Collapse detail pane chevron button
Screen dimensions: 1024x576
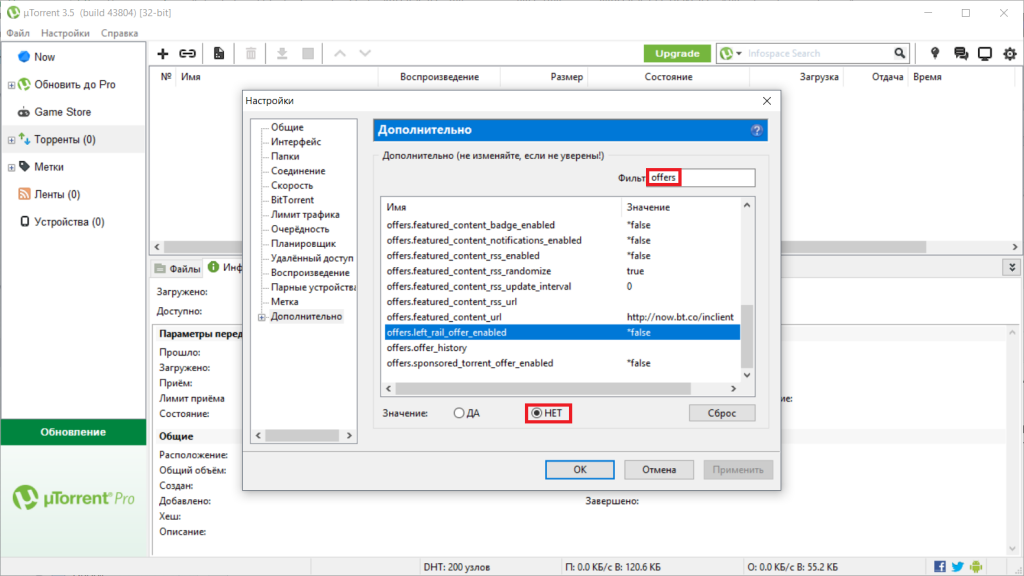(1012, 268)
